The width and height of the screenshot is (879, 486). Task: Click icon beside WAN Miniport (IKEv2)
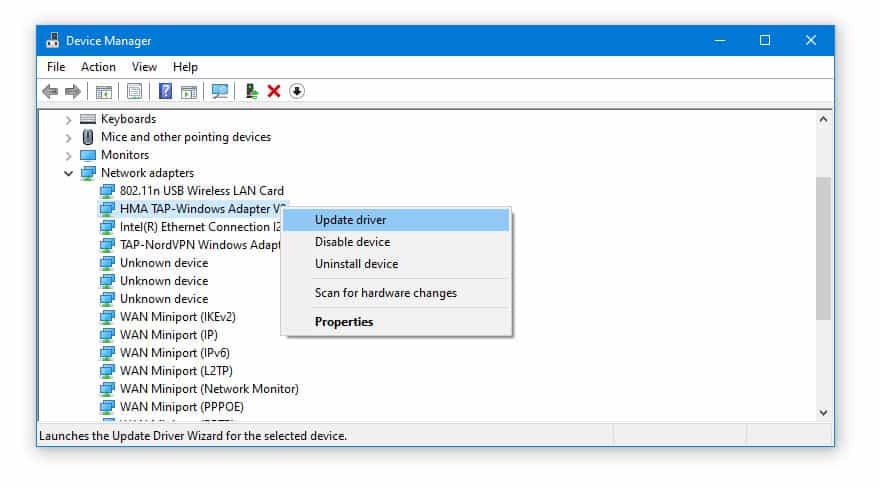(x=107, y=317)
